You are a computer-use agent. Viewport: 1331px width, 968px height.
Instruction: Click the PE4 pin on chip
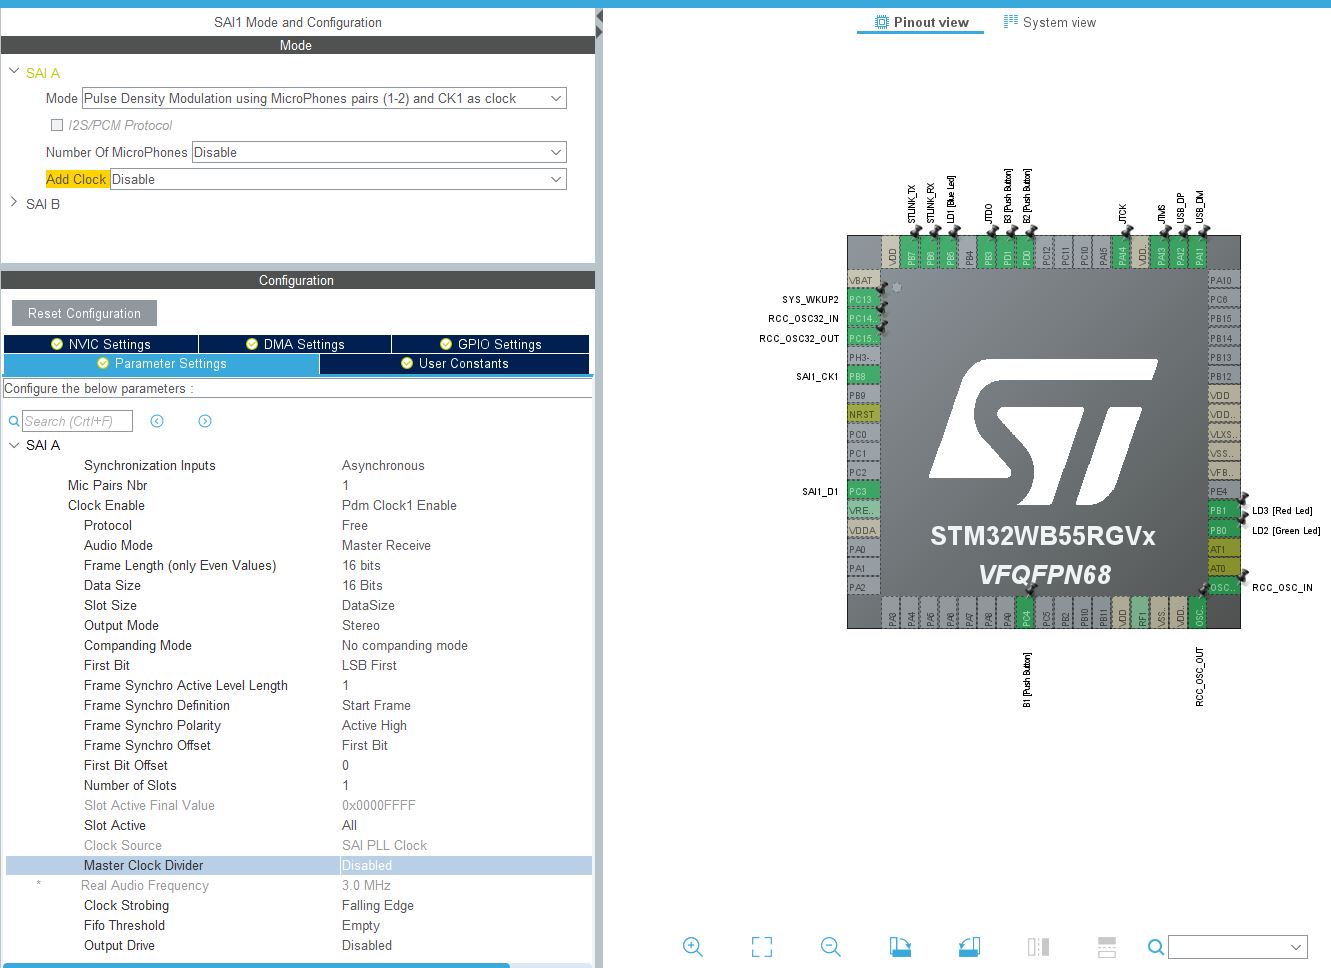pos(1224,491)
